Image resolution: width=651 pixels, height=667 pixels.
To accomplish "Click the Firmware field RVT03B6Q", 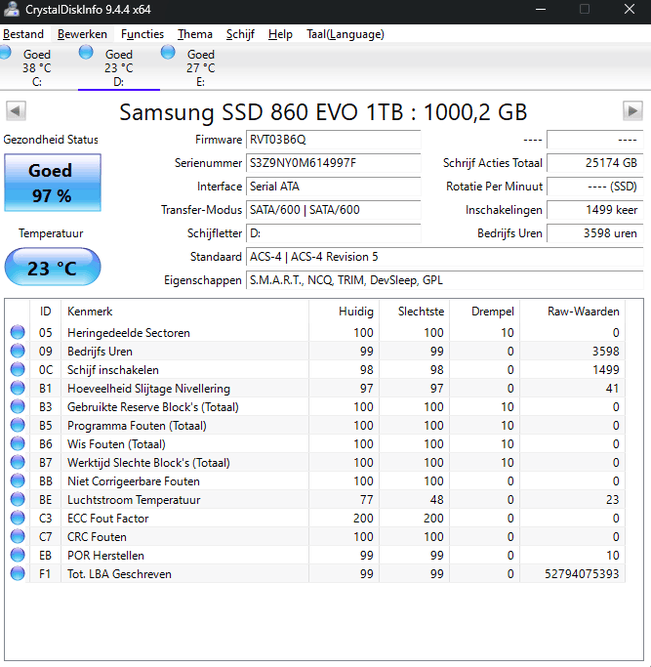I will point(333,140).
